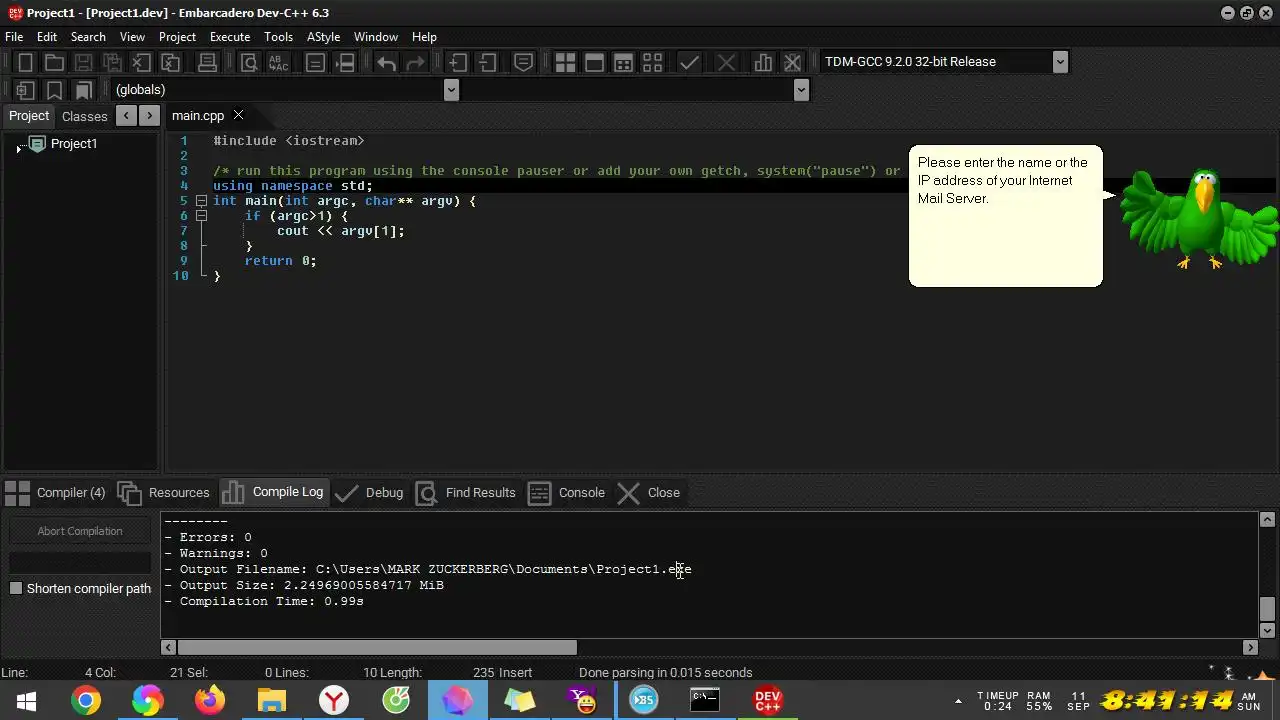Click the Delete Profiling Information icon

tap(792, 62)
